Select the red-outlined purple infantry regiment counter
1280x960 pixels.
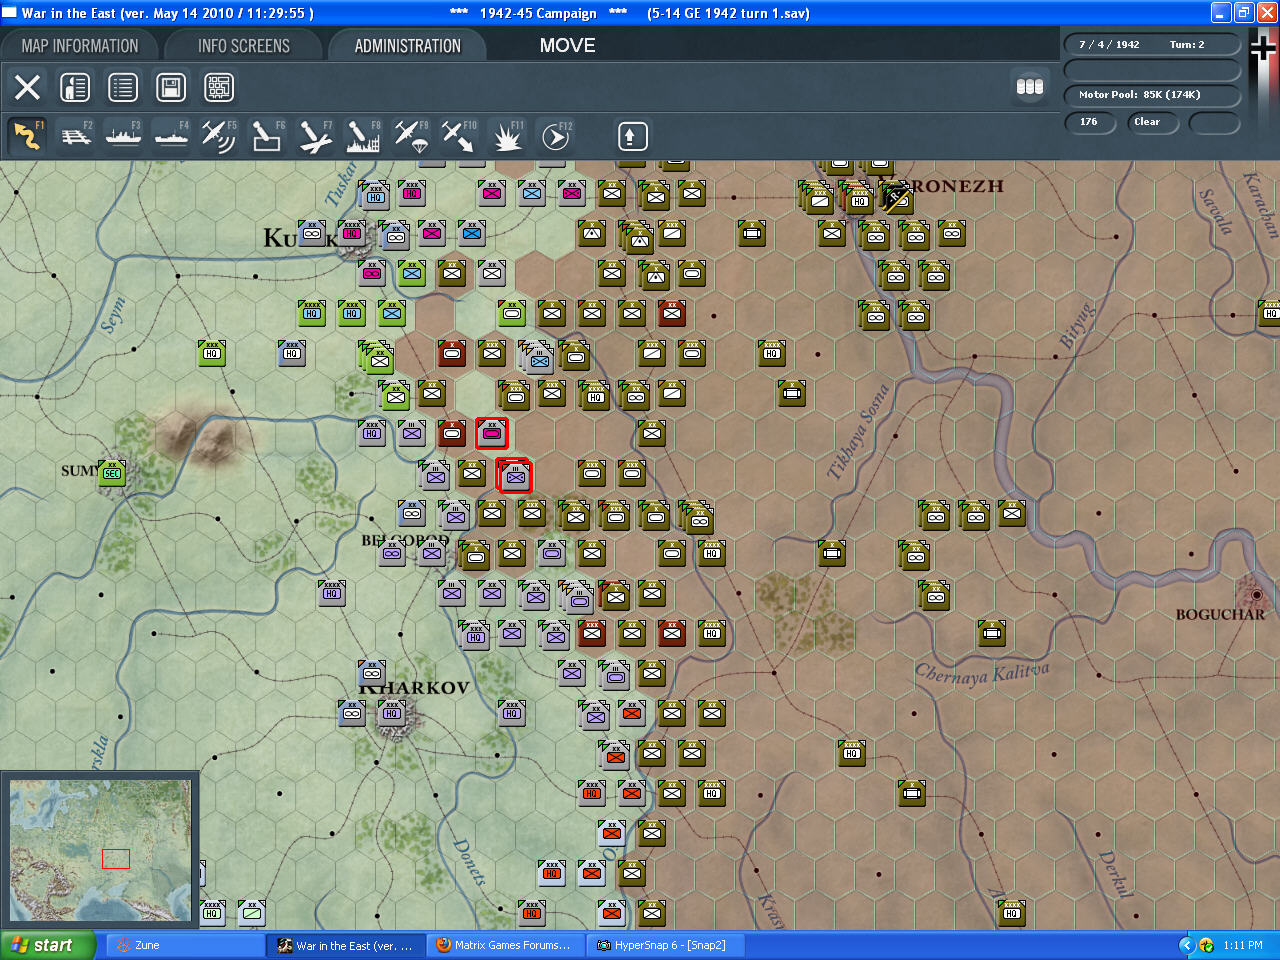point(515,476)
